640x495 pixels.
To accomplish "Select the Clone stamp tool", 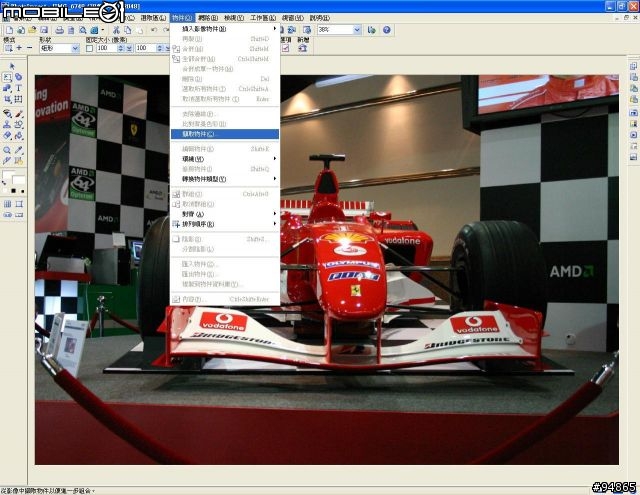I will pyautogui.click(x=7, y=124).
